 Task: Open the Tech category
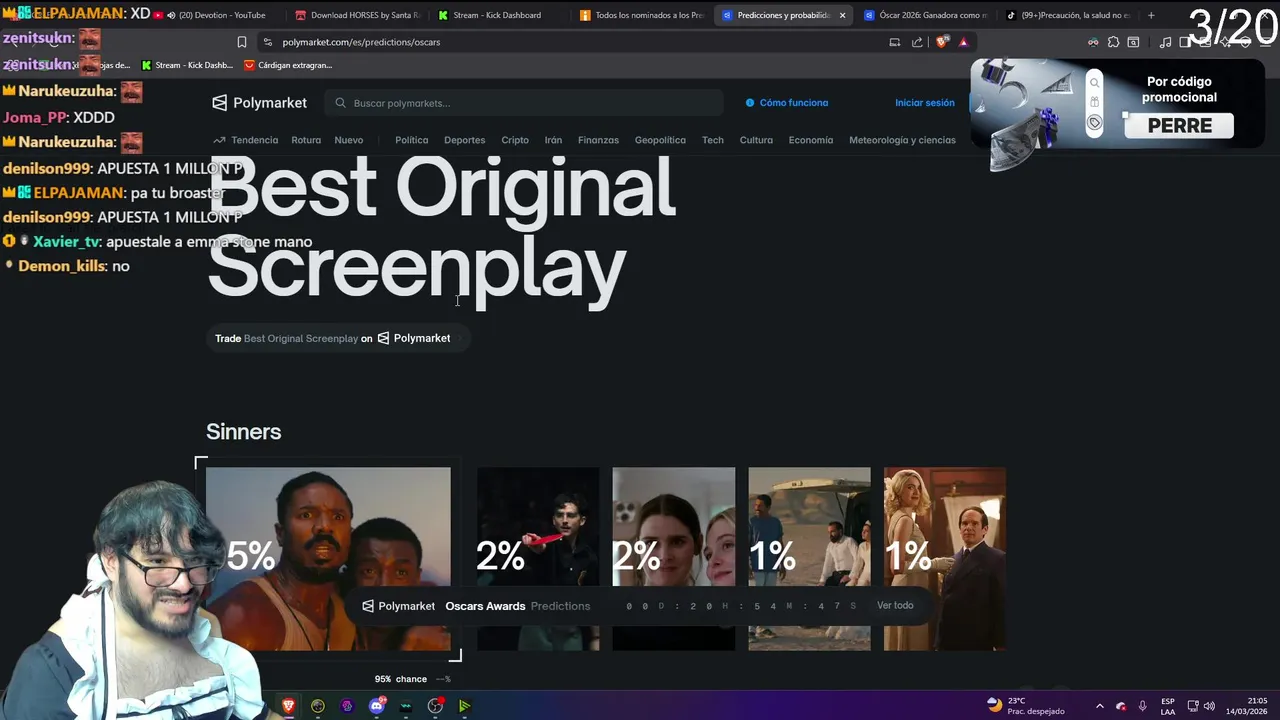pos(713,140)
